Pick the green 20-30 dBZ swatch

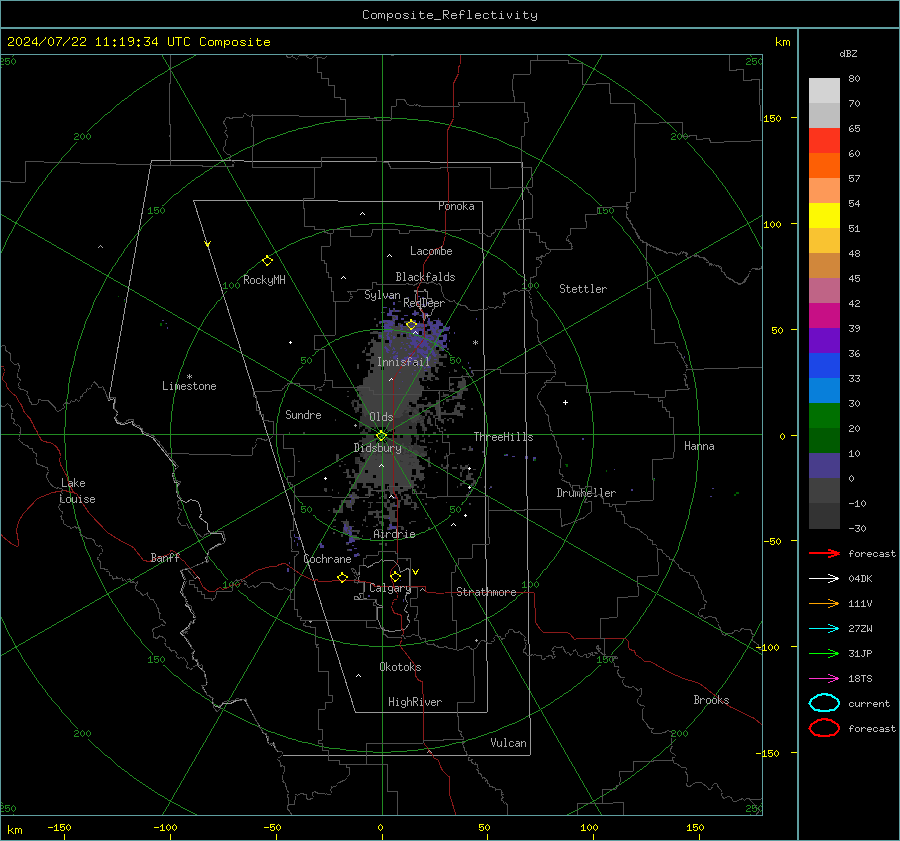[824, 415]
